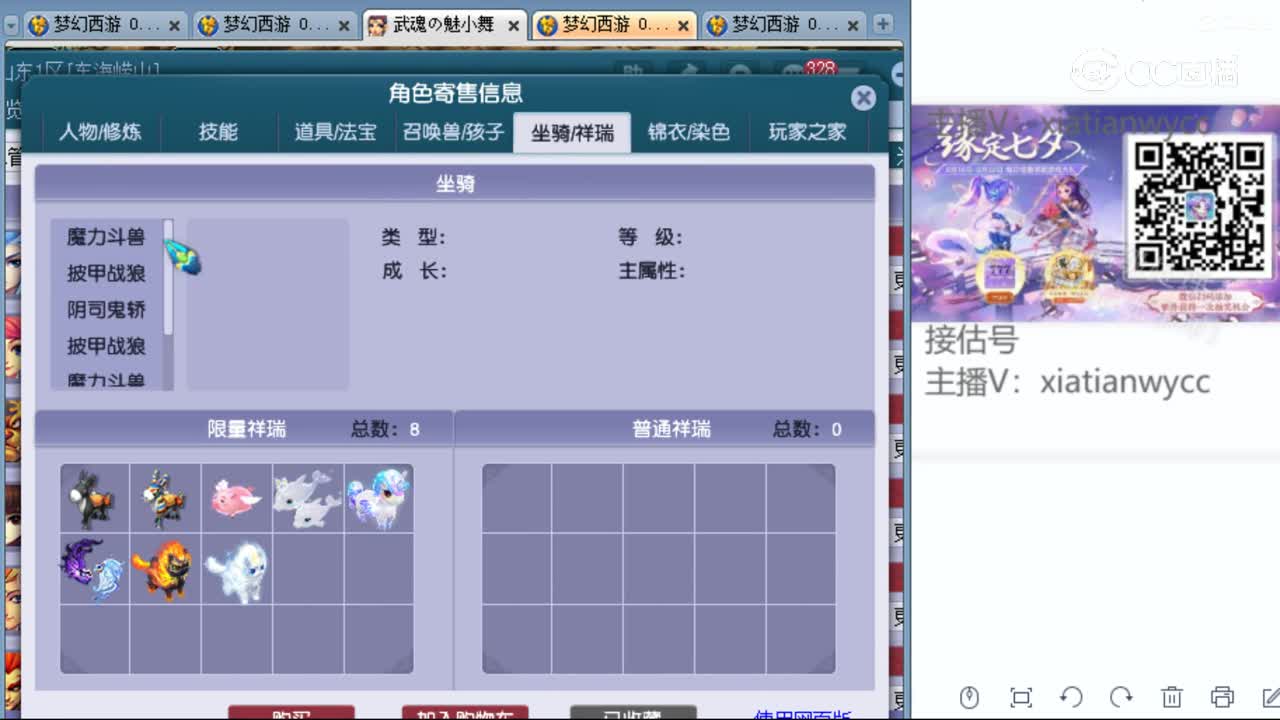Select the 坐骑/祥瑞 tab

pyautogui.click(x=572, y=132)
